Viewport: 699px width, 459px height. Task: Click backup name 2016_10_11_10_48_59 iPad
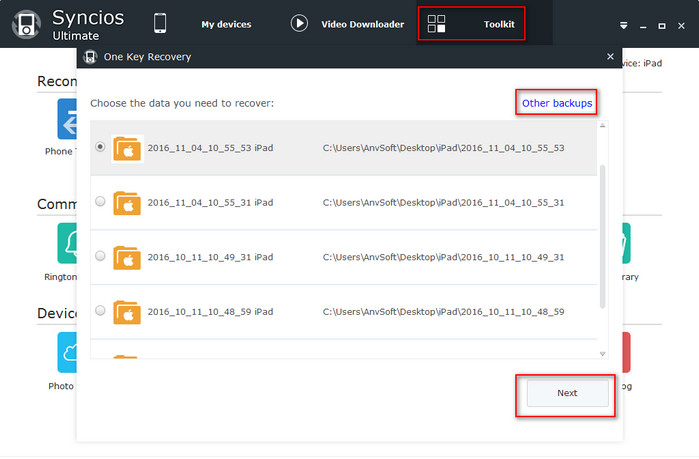tap(210, 312)
